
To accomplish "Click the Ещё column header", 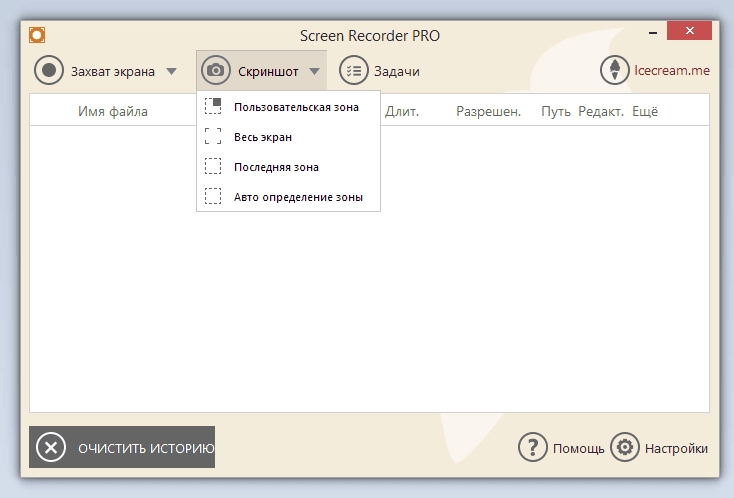I will point(645,111).
